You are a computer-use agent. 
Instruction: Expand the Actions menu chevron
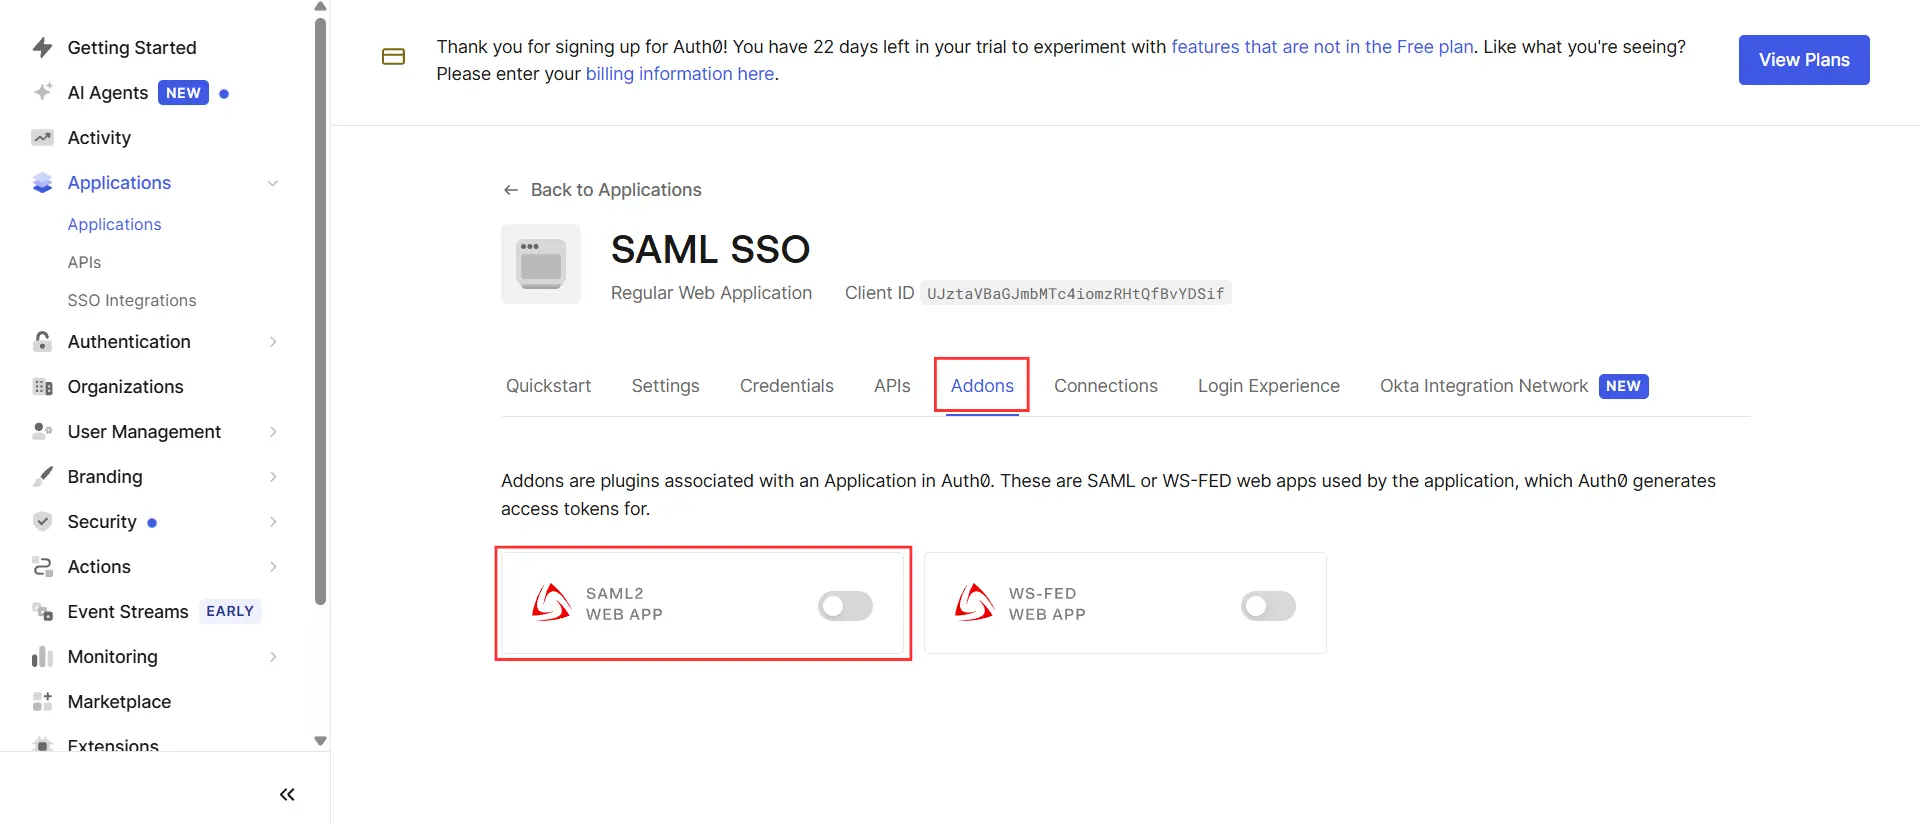pyautogui.click(x=273, y=567)
